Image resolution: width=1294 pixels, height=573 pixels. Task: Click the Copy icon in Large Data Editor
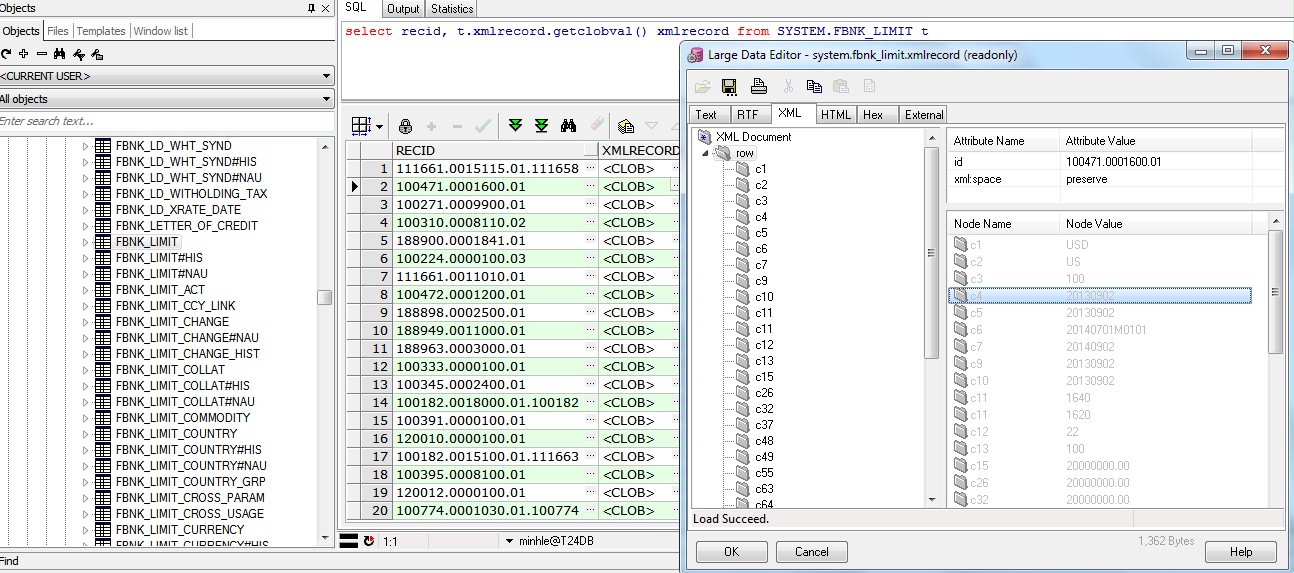point(814,86)
